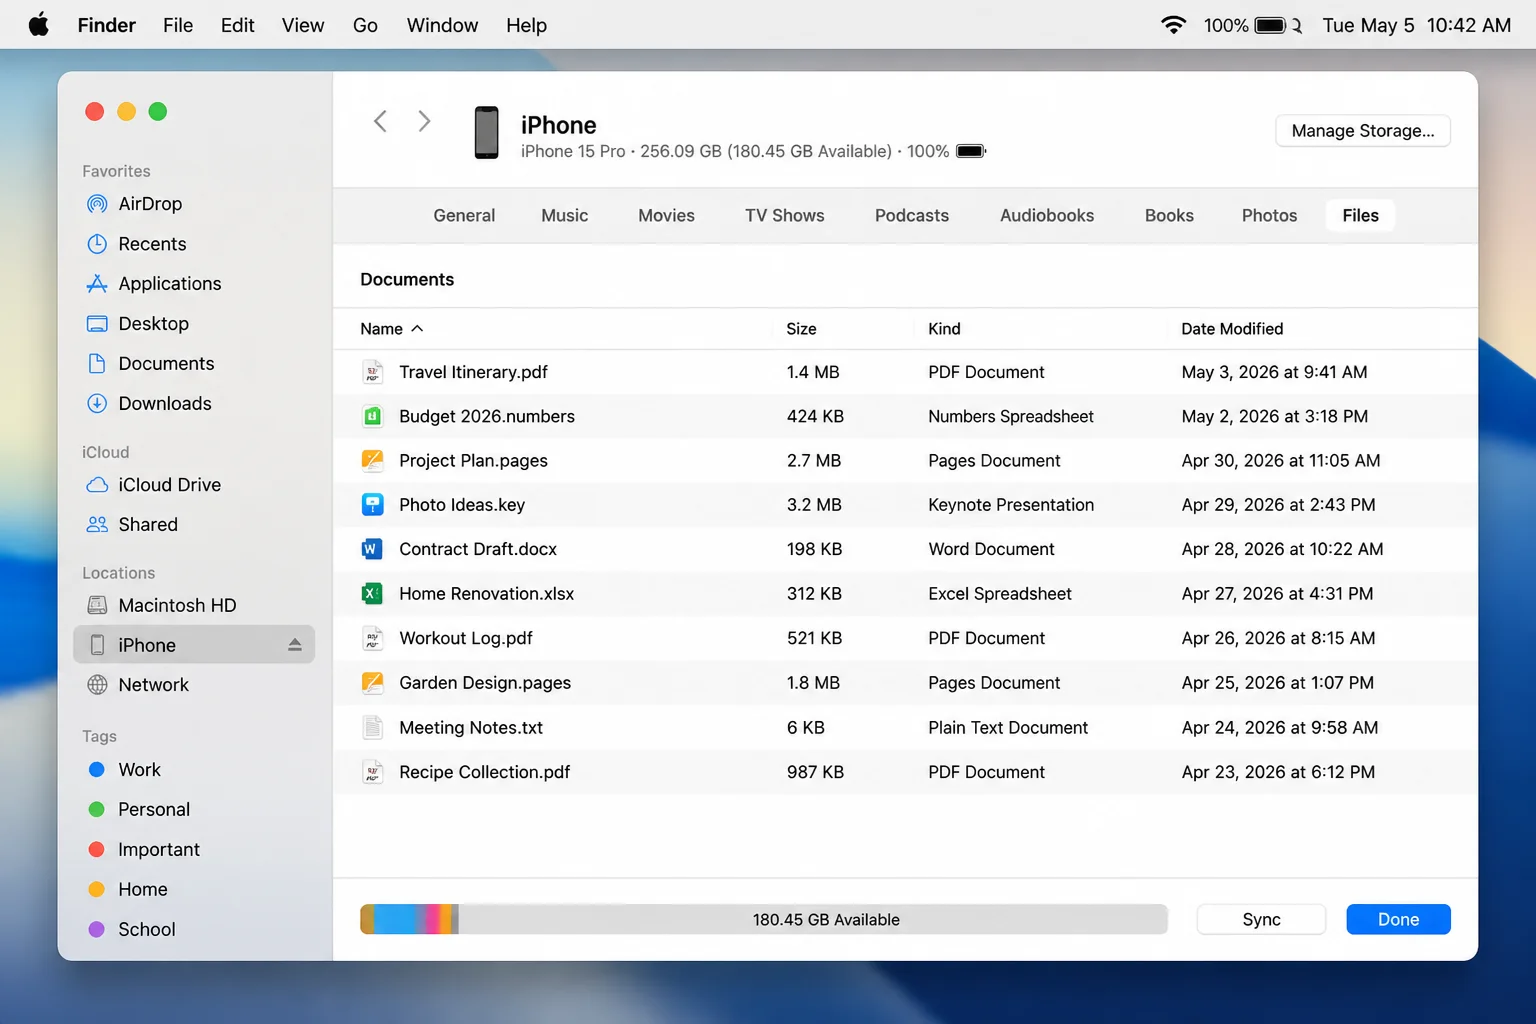Image resolution: width=1536 pixels, height=1024 pixels.
Task: Go back with the left chevron
Action: [380, 121]
